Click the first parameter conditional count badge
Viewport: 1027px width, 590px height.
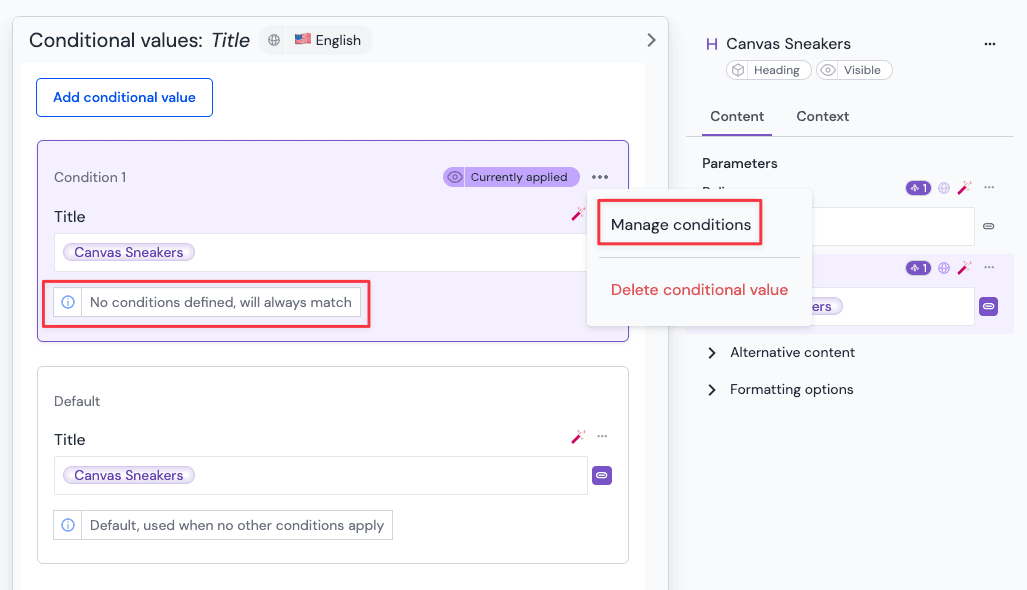pyautogui.click(x=918, y=188)
